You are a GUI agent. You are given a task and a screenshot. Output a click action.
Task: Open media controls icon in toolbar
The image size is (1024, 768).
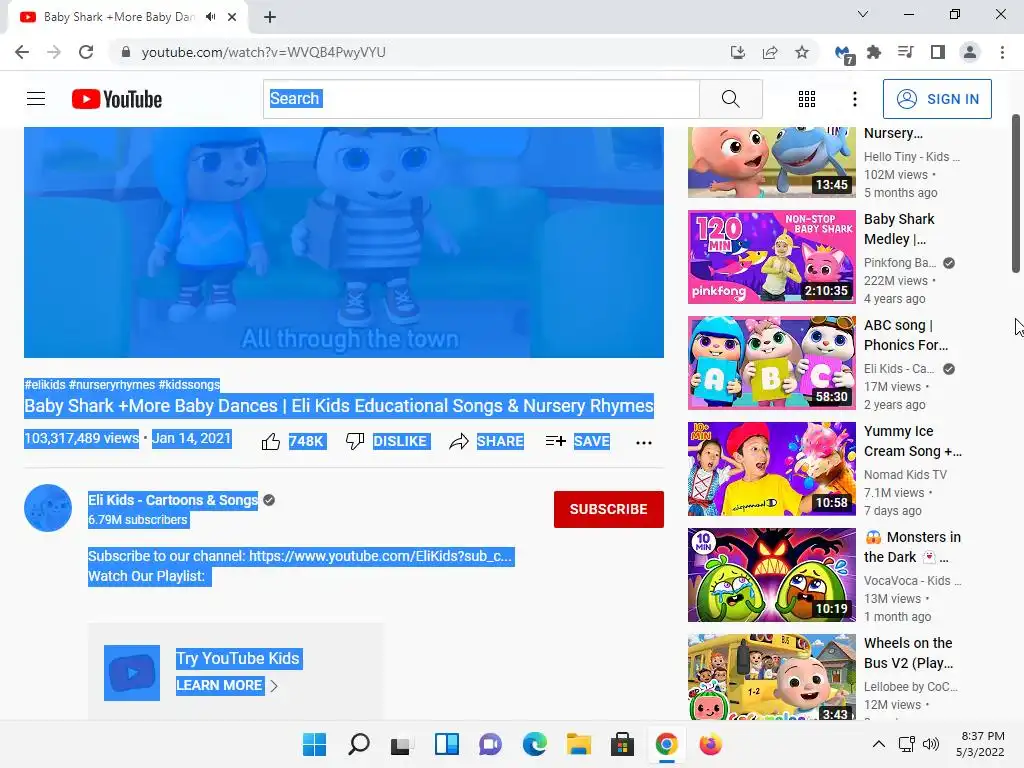pyautogui.click(x=905, y=52)
